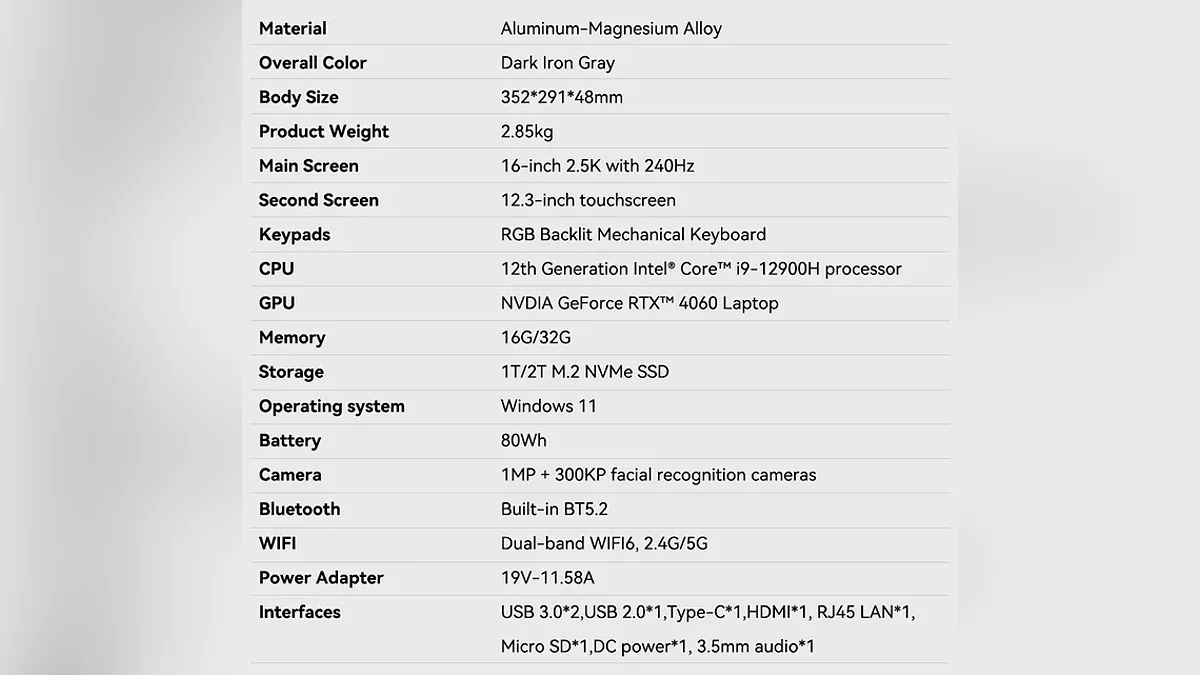
Task: Click the Built-in BT5.2 value
Action: pyautogui.click(x=553, y=509)
